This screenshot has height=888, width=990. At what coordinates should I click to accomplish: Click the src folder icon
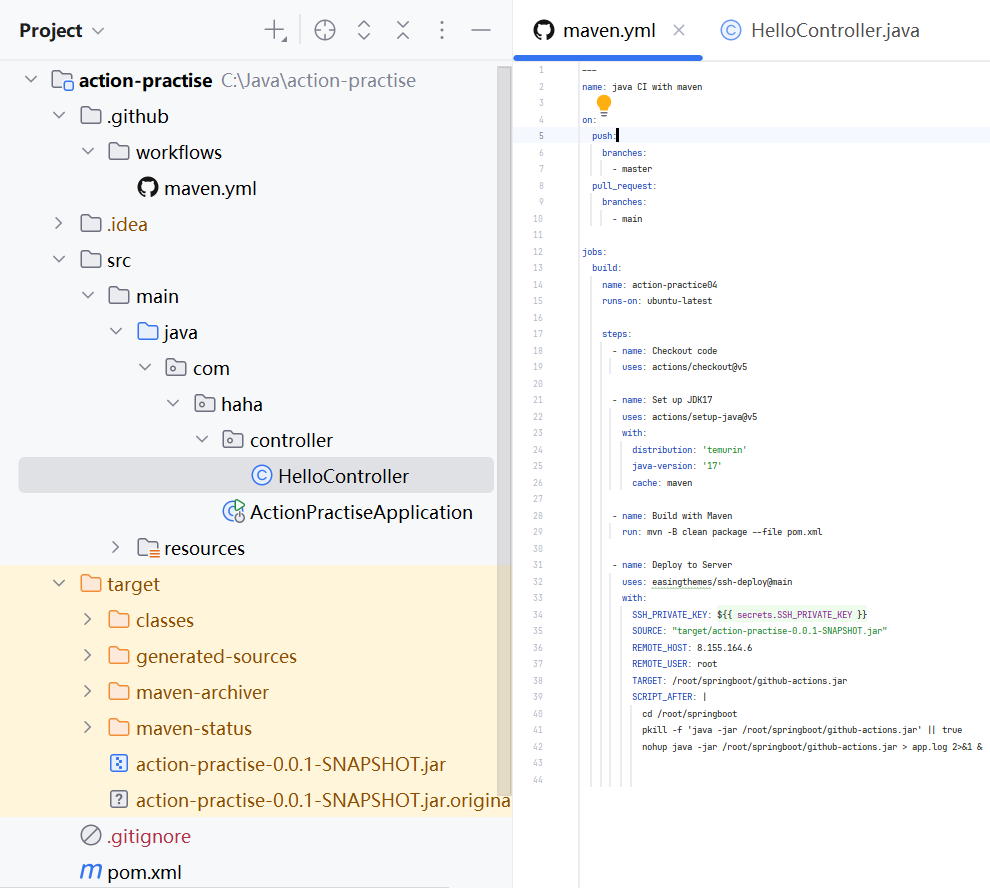(91, 260)
